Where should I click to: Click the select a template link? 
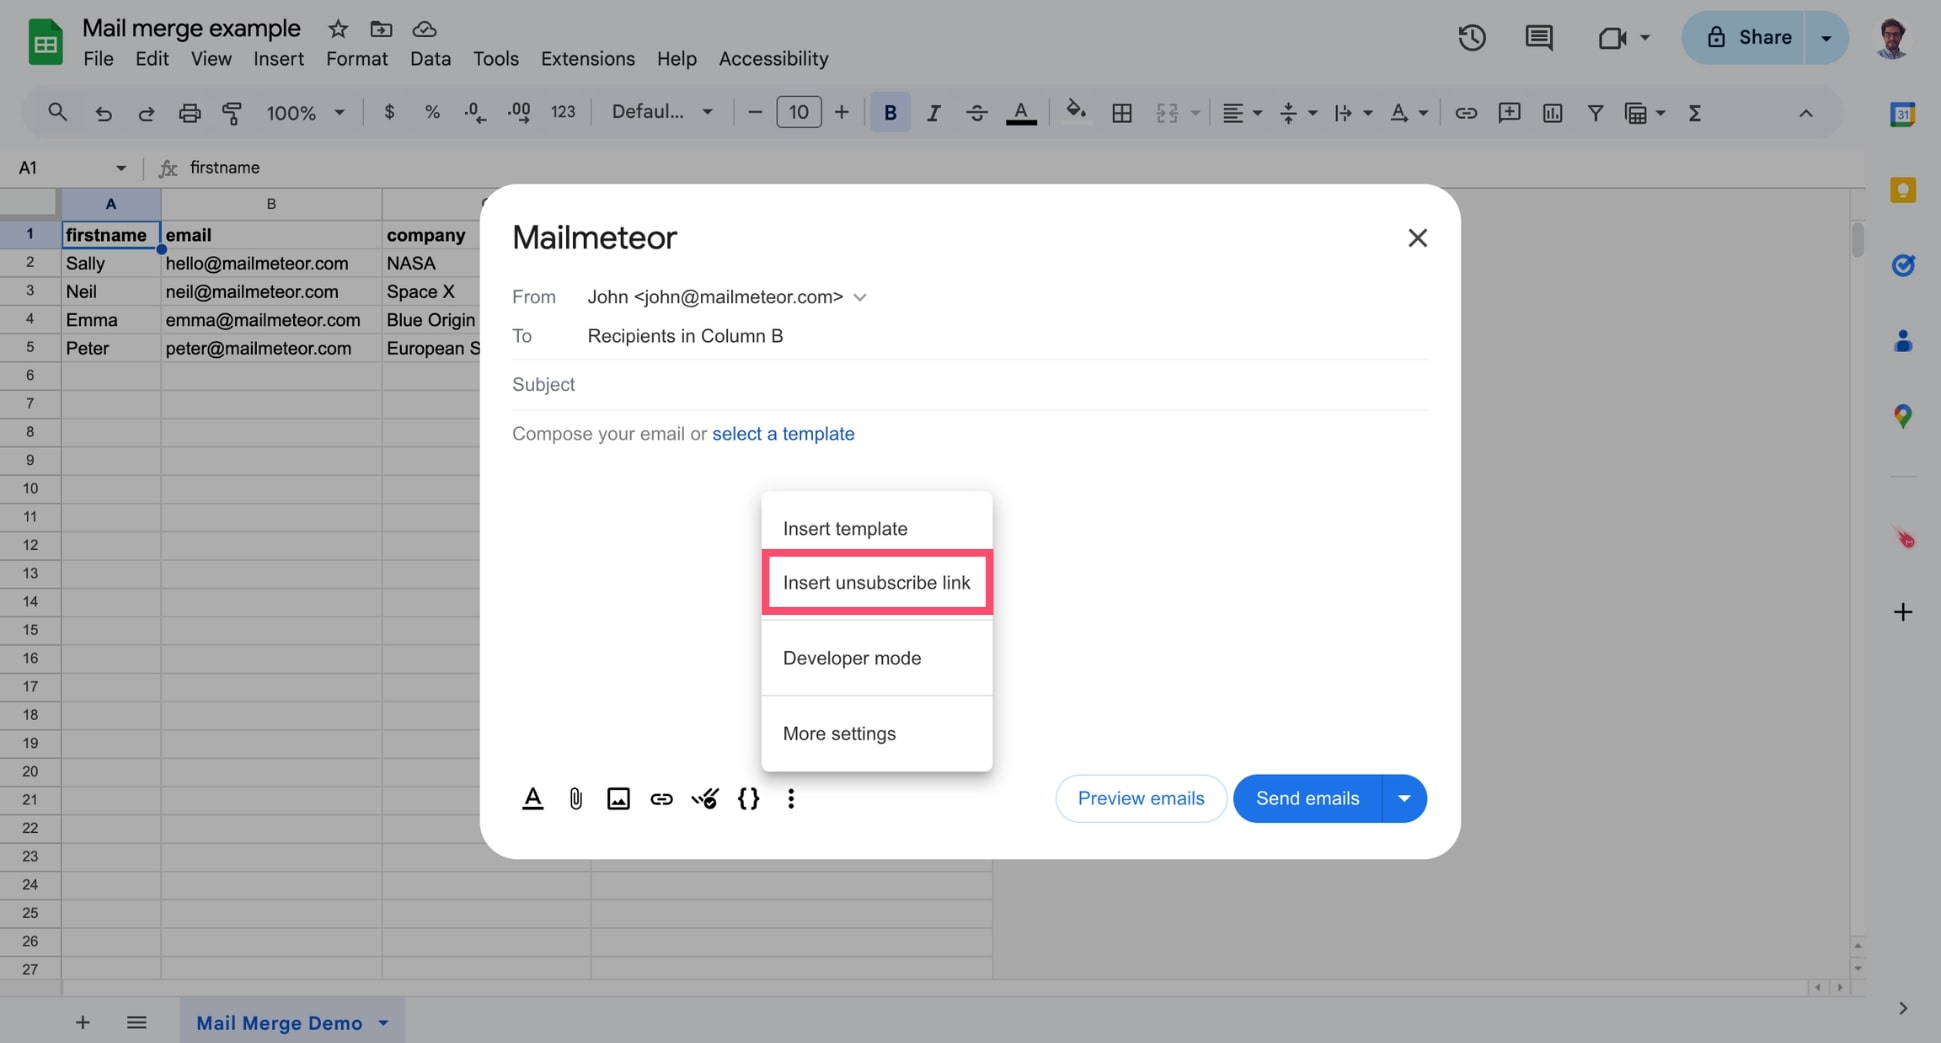pos(783,434)
